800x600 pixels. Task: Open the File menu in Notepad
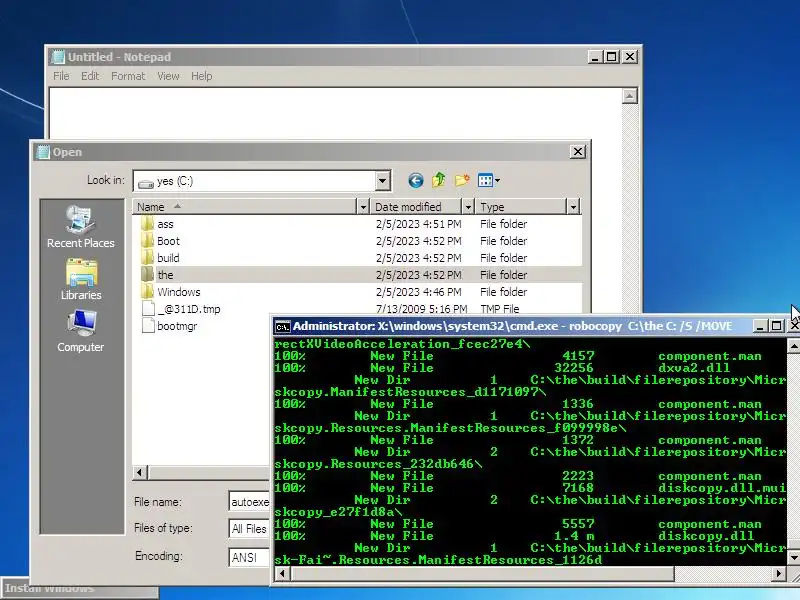(61, 76)
